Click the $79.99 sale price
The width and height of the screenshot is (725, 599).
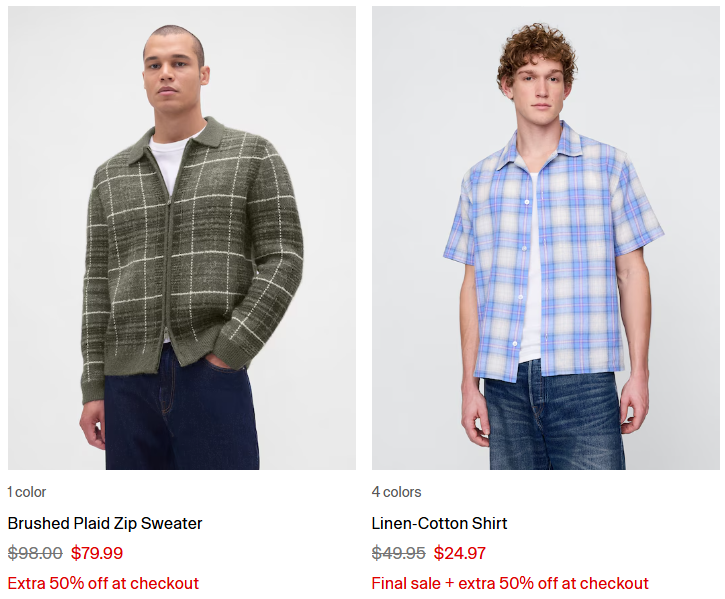[97, 553]
